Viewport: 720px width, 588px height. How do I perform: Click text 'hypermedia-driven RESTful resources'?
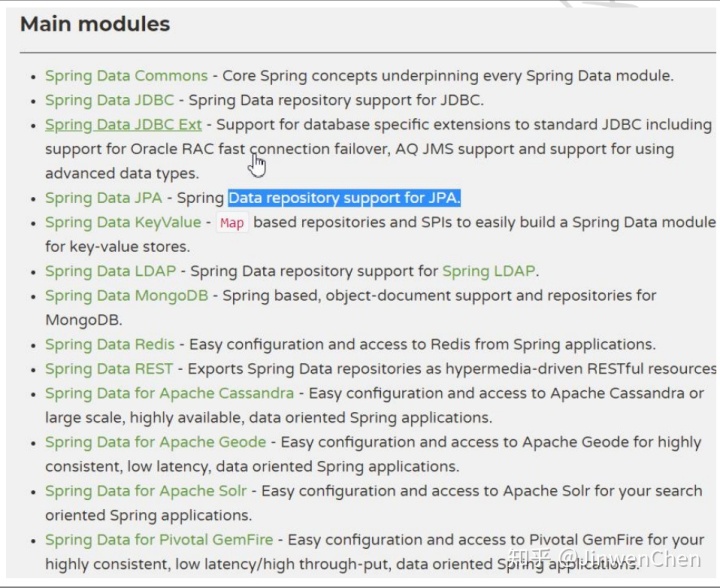tap(581, 369)
